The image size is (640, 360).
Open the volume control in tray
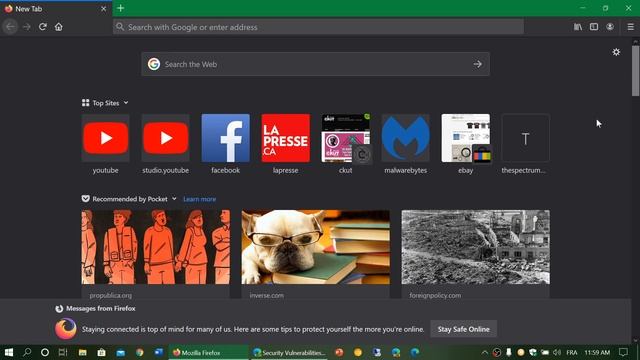click(557, 352)
